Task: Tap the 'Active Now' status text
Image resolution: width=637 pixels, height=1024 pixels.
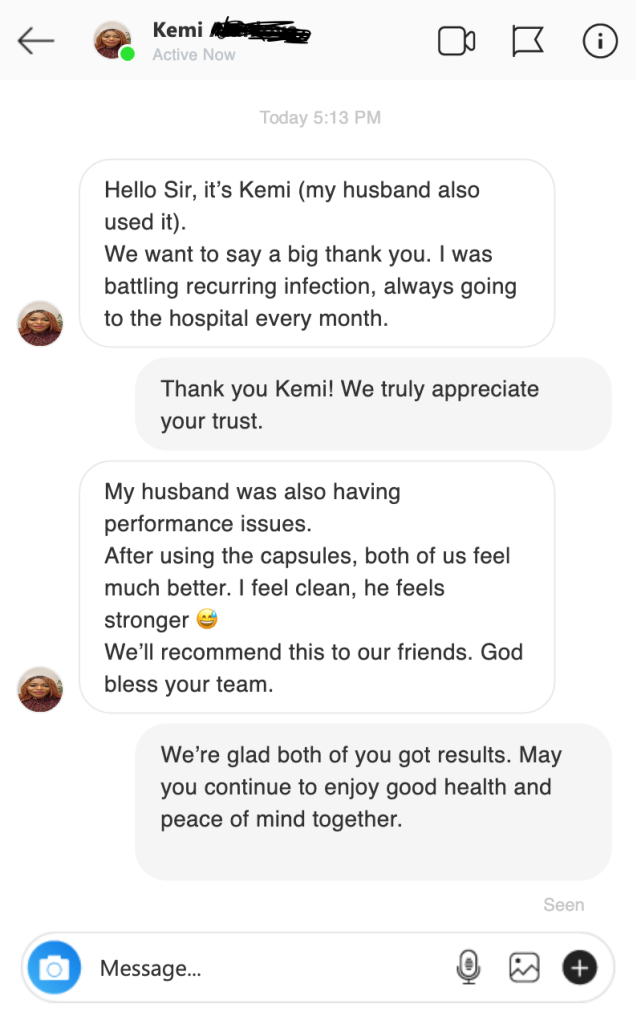Action: pyautogui.click(x=194, y=55)
